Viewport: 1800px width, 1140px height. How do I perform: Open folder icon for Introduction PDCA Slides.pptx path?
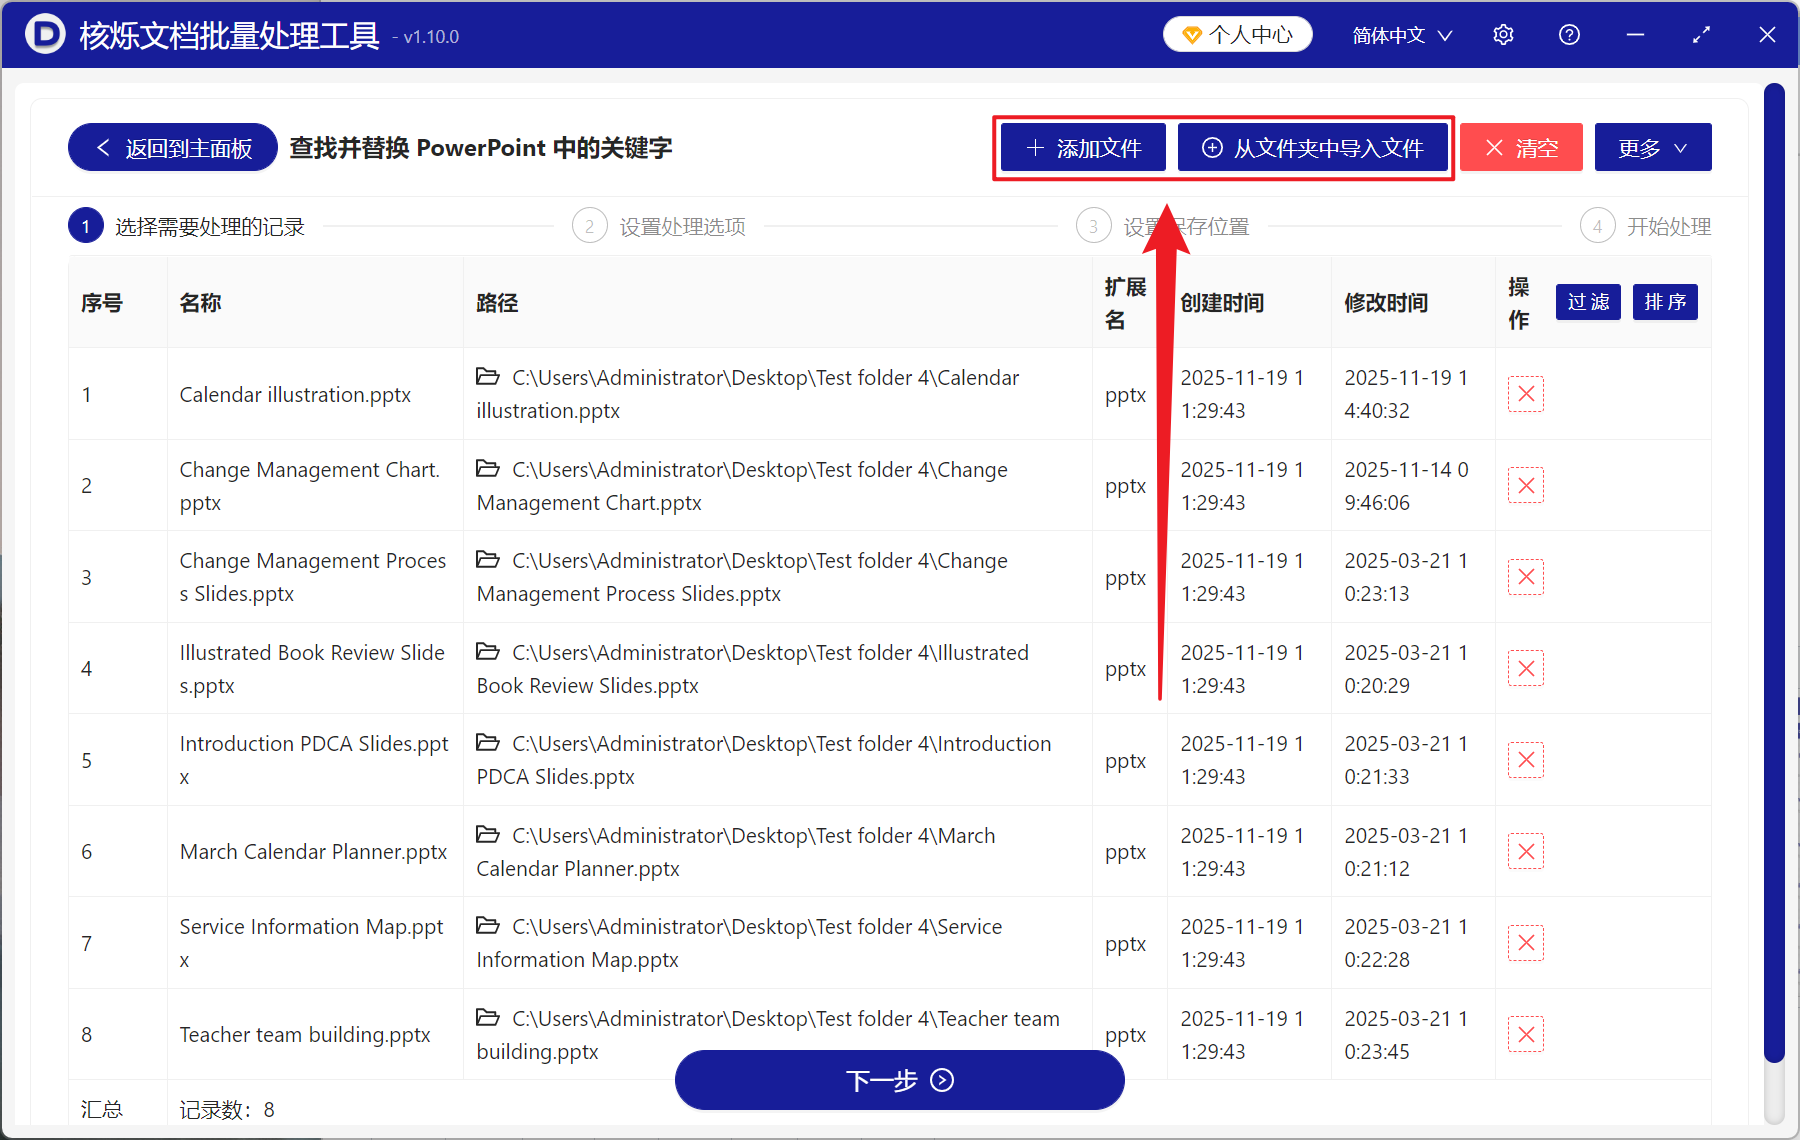pyautogui.click(x=488, y=743)
